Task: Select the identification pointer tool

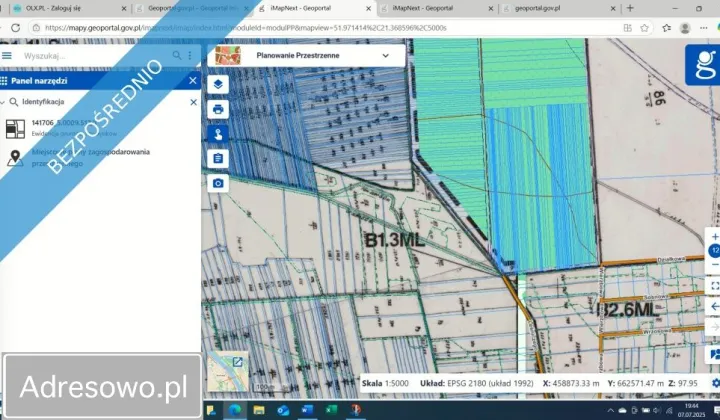Action: pyautogui.click(x=219, y=134)
